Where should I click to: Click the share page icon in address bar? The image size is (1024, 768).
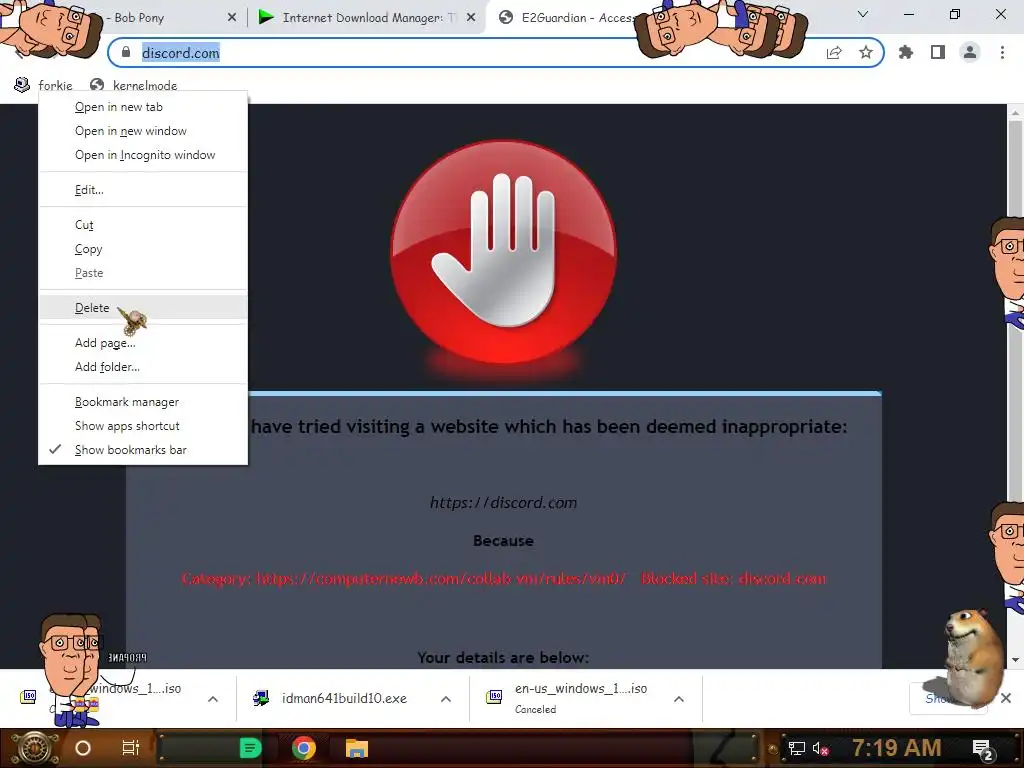point(834,53)
